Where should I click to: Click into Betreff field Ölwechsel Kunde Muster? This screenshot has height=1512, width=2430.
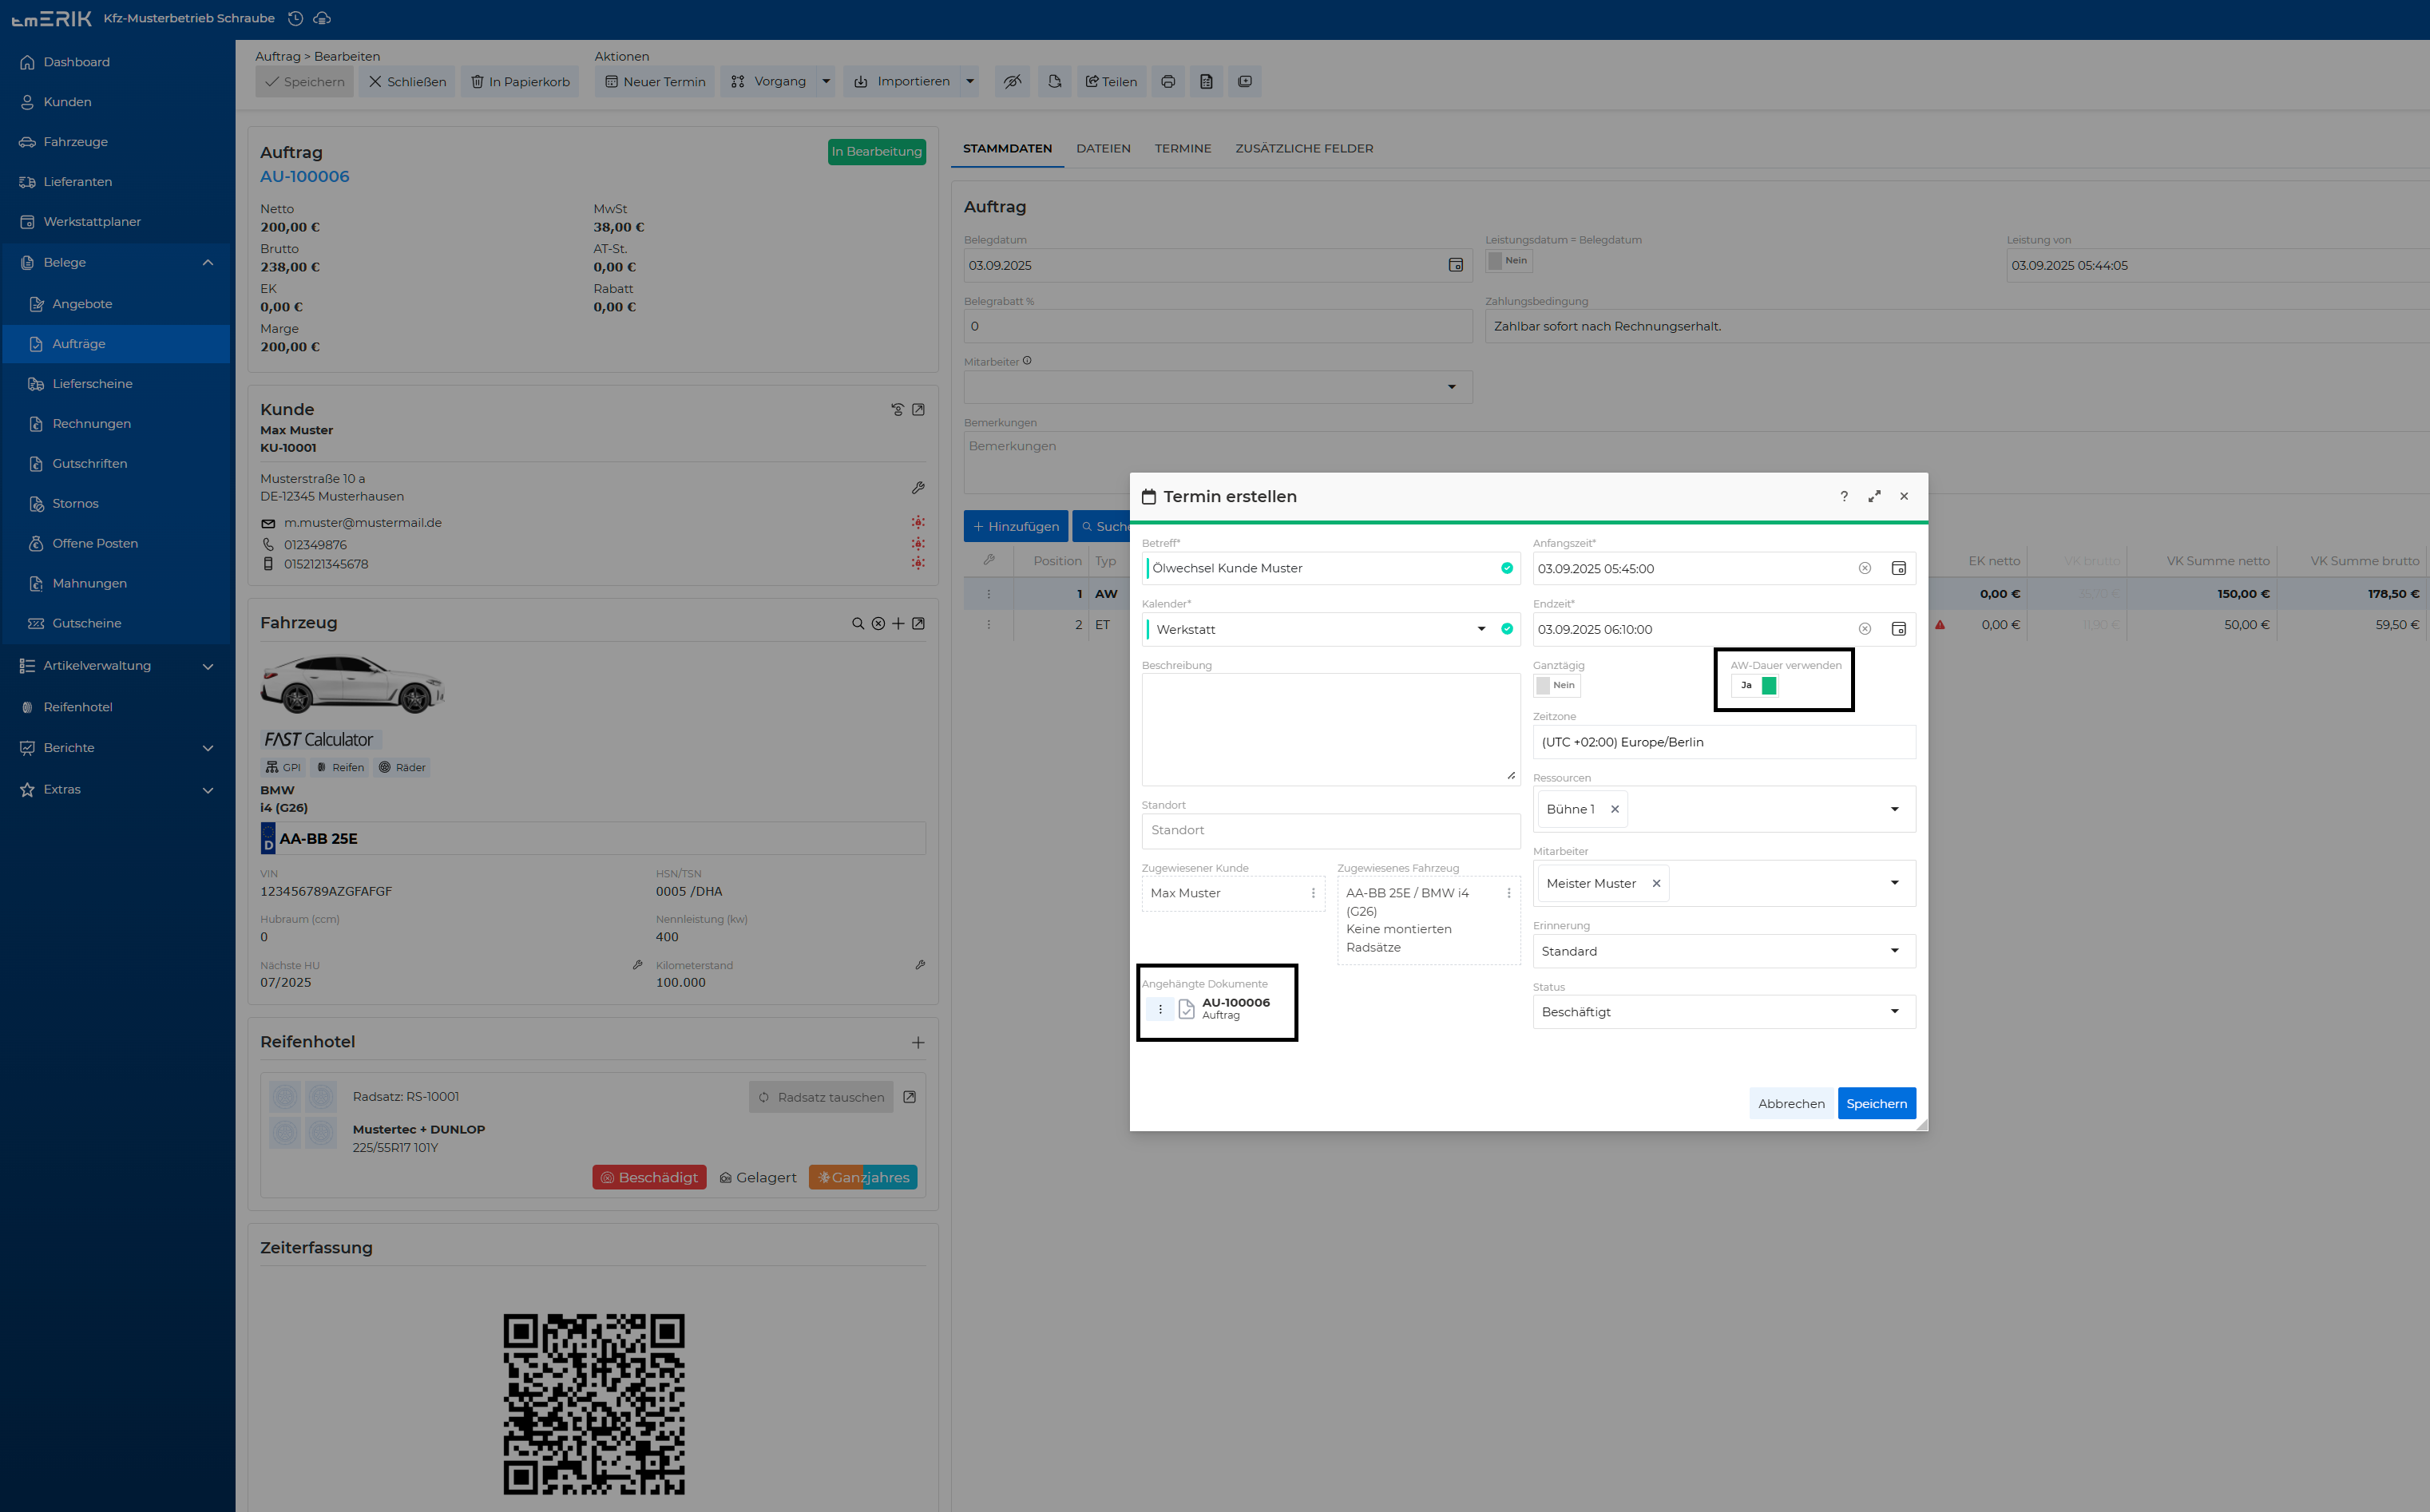(x=1330, y=569)
